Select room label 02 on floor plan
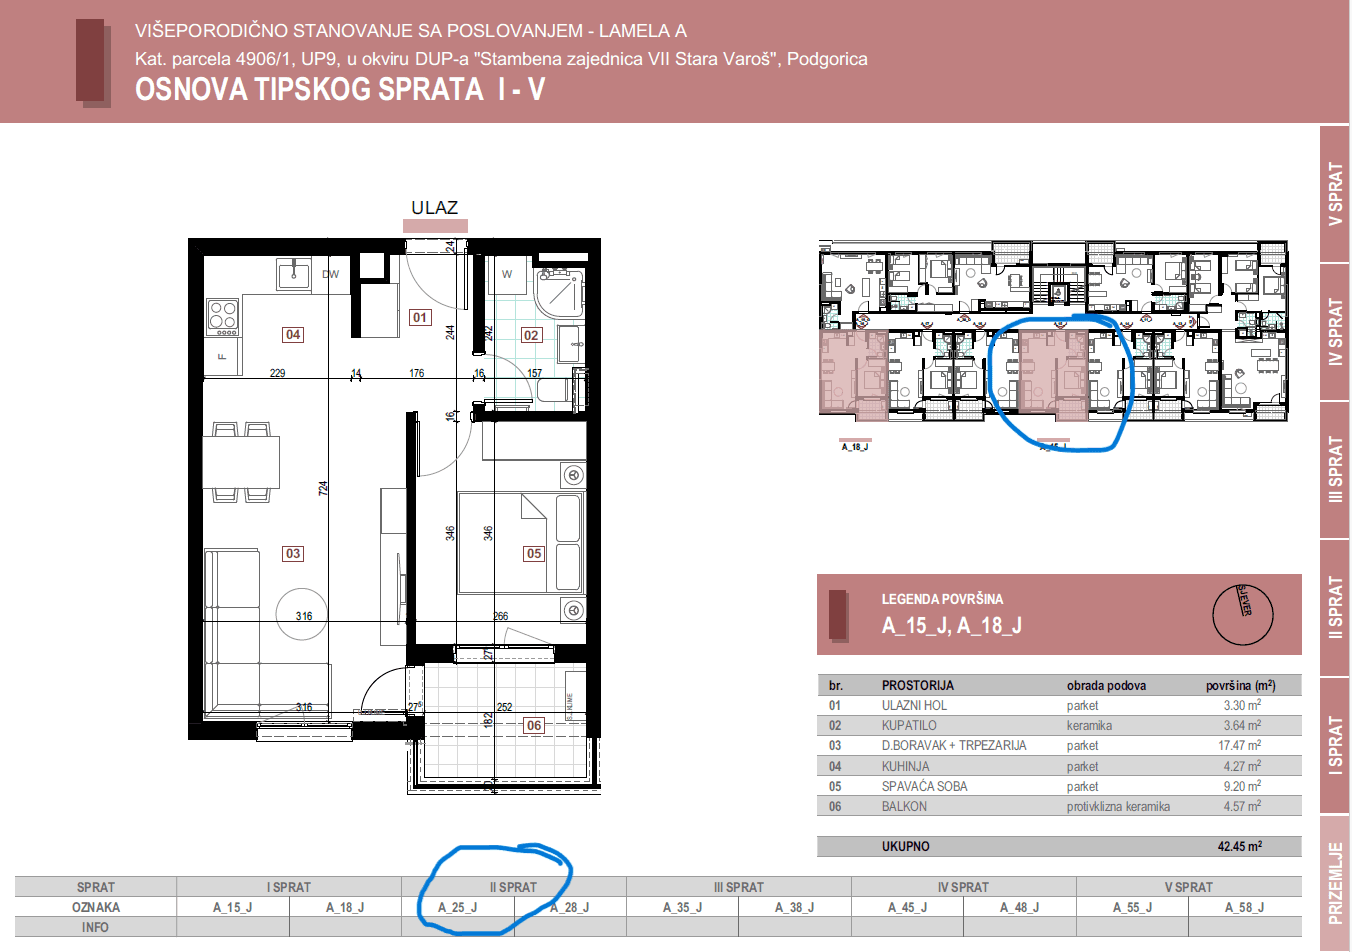This screenshot has width=1352, height=952. (x=531, y=335)
